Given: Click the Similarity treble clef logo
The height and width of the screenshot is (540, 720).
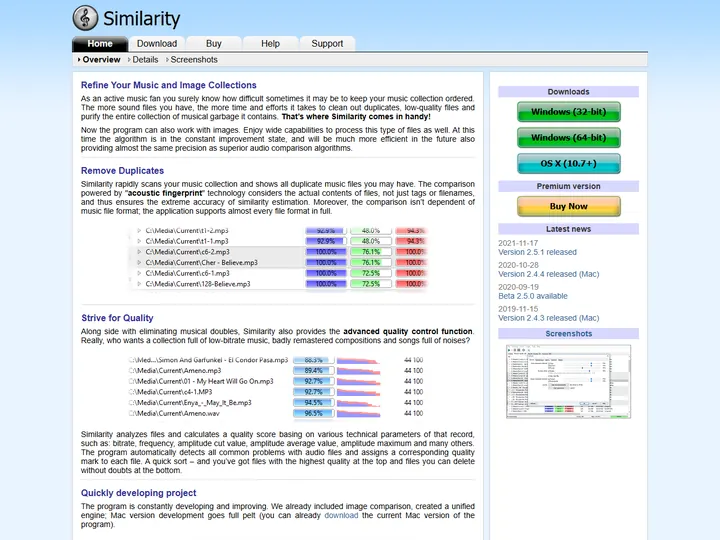Looking at the screenshot, I should pos(85,18).
